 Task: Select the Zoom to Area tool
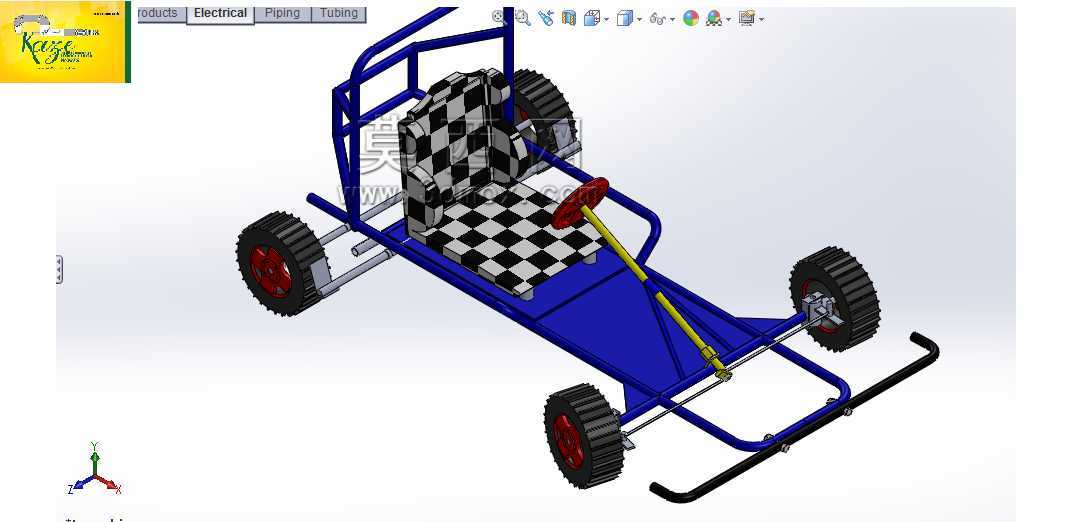click(x=523, y=18)
